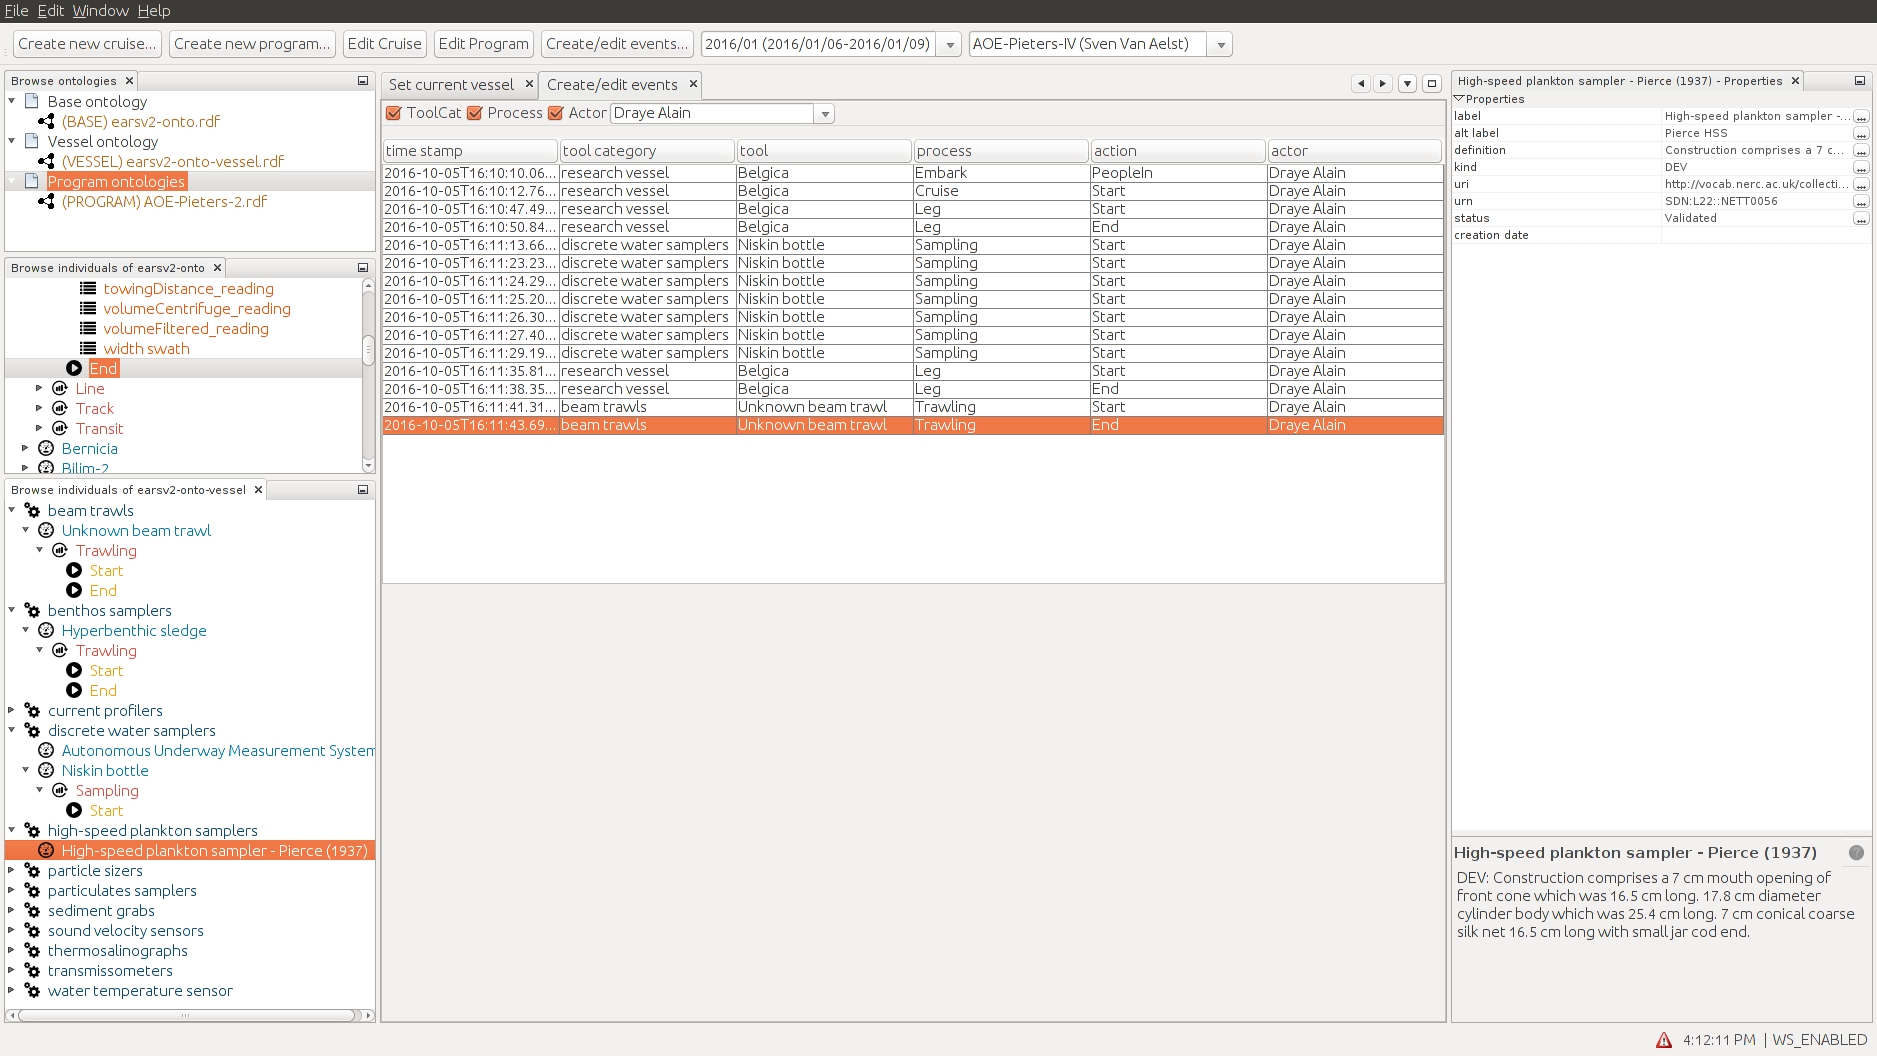The image size is (1877, 1056).
Task: Minimize the Browse ontologies panel
Action: click(363, 81)
